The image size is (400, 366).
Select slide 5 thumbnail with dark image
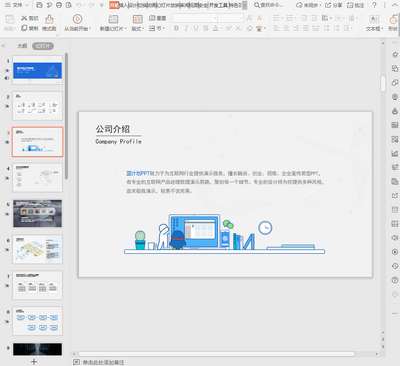(x=37, y=213)
